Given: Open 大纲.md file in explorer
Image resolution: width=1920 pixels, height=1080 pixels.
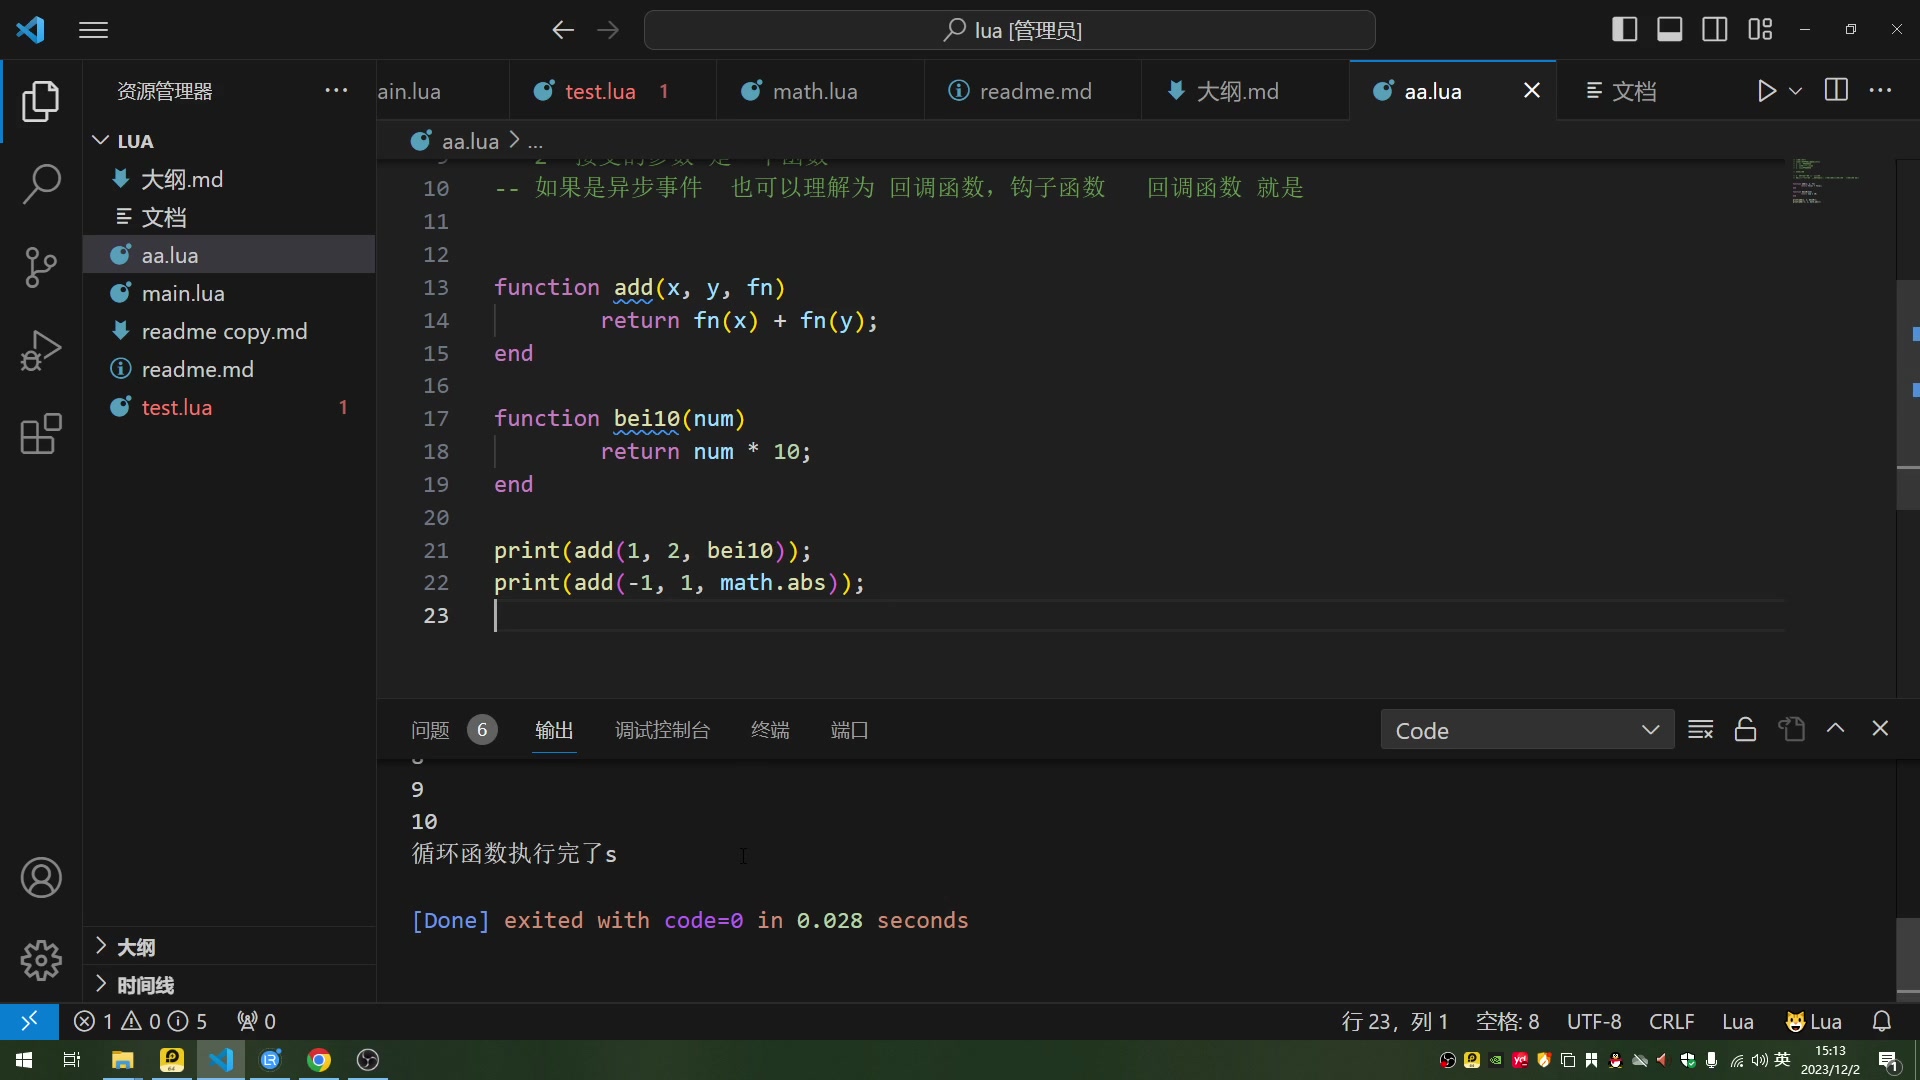Looking at the screenshot, I should click(229, 179).
